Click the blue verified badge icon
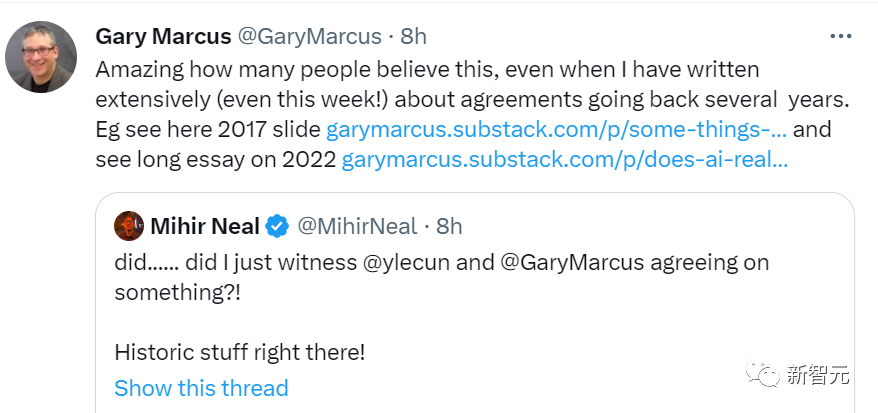This screenshot has height=413, width=878. point(278,226)
